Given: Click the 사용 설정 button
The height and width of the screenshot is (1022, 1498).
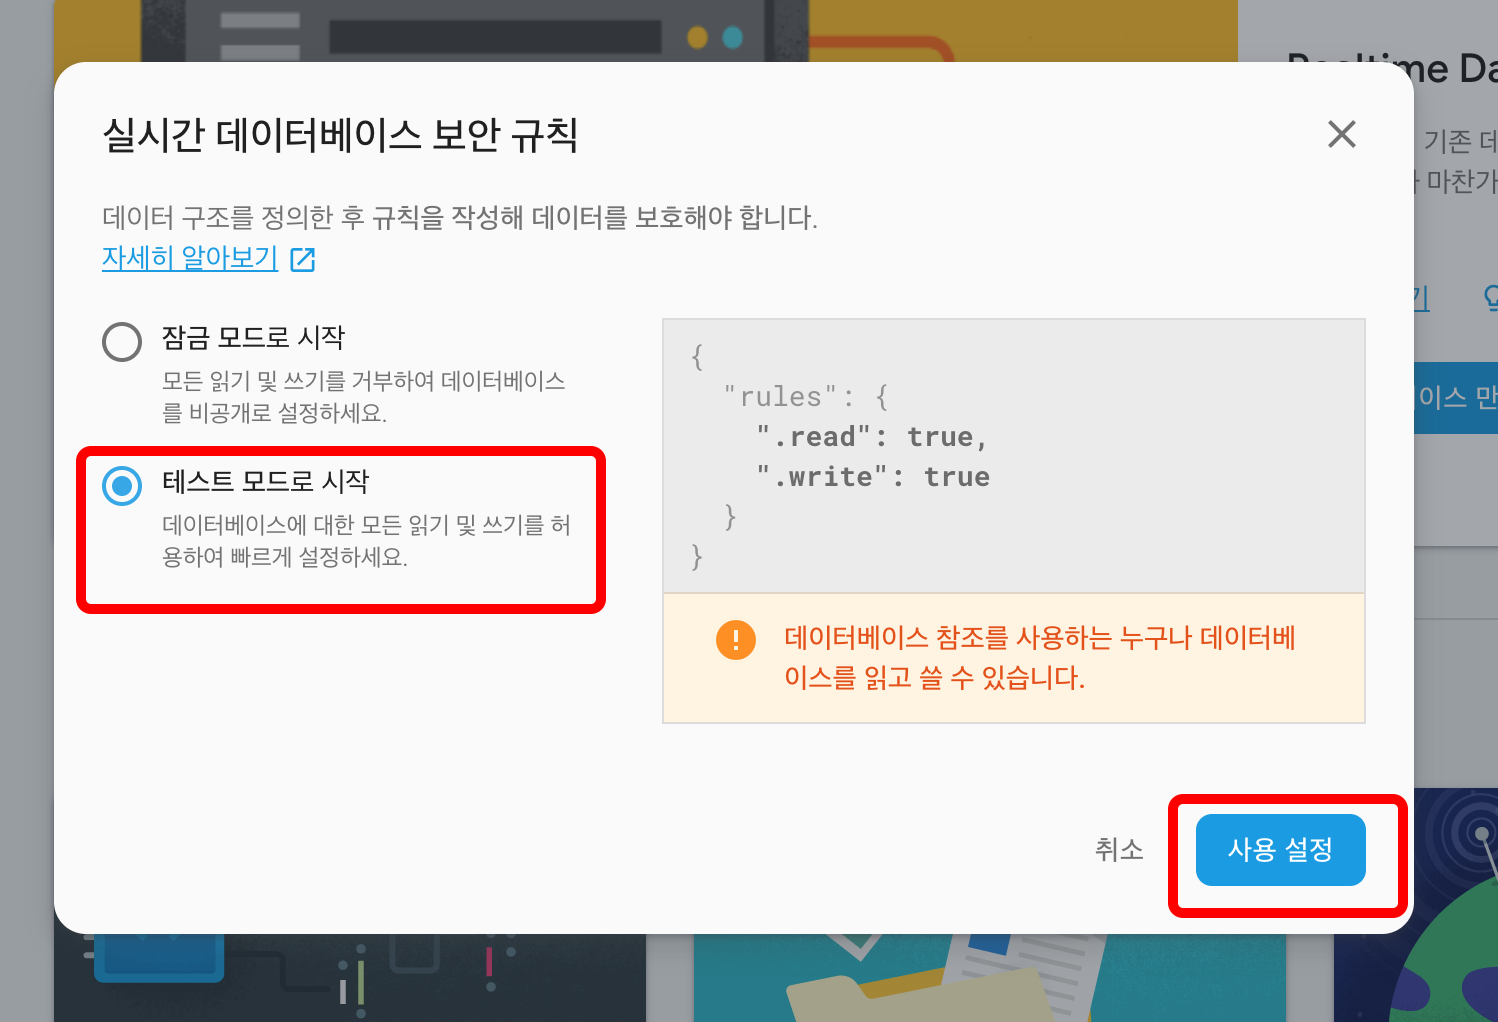Looking at the screenshot, I should tap(1280, 850).
